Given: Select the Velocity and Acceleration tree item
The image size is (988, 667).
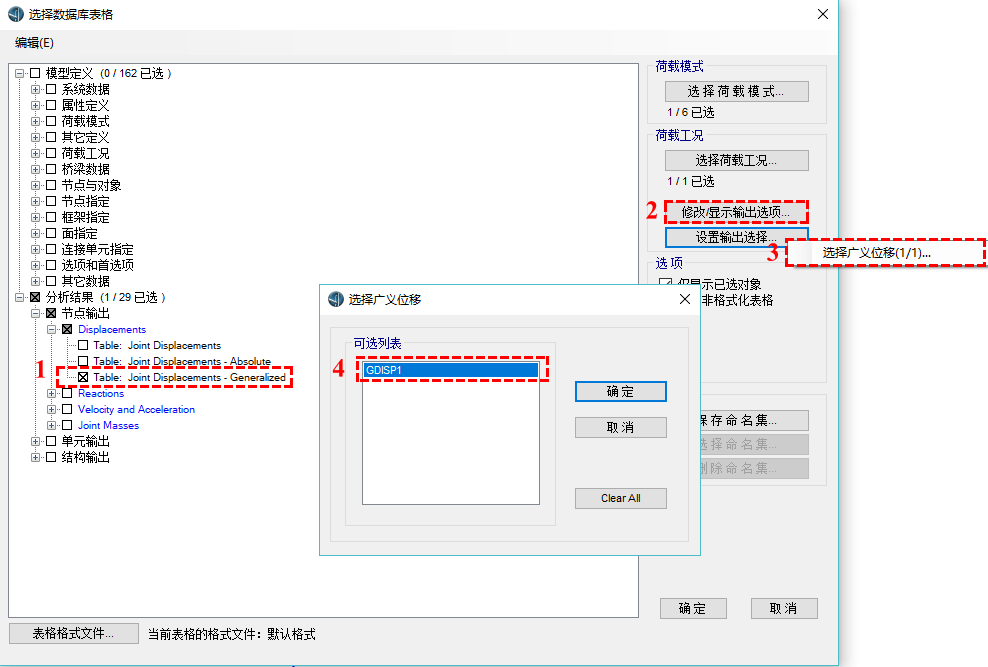Looking at the screenshot, I should click(x=136, y=409).
